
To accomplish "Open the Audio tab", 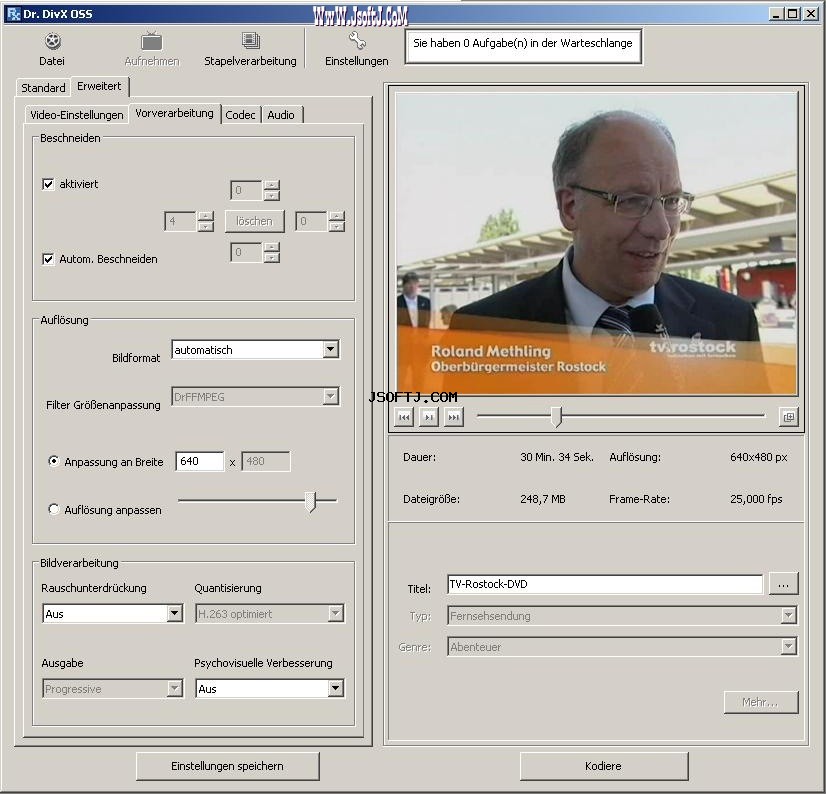I will point(281,115).
